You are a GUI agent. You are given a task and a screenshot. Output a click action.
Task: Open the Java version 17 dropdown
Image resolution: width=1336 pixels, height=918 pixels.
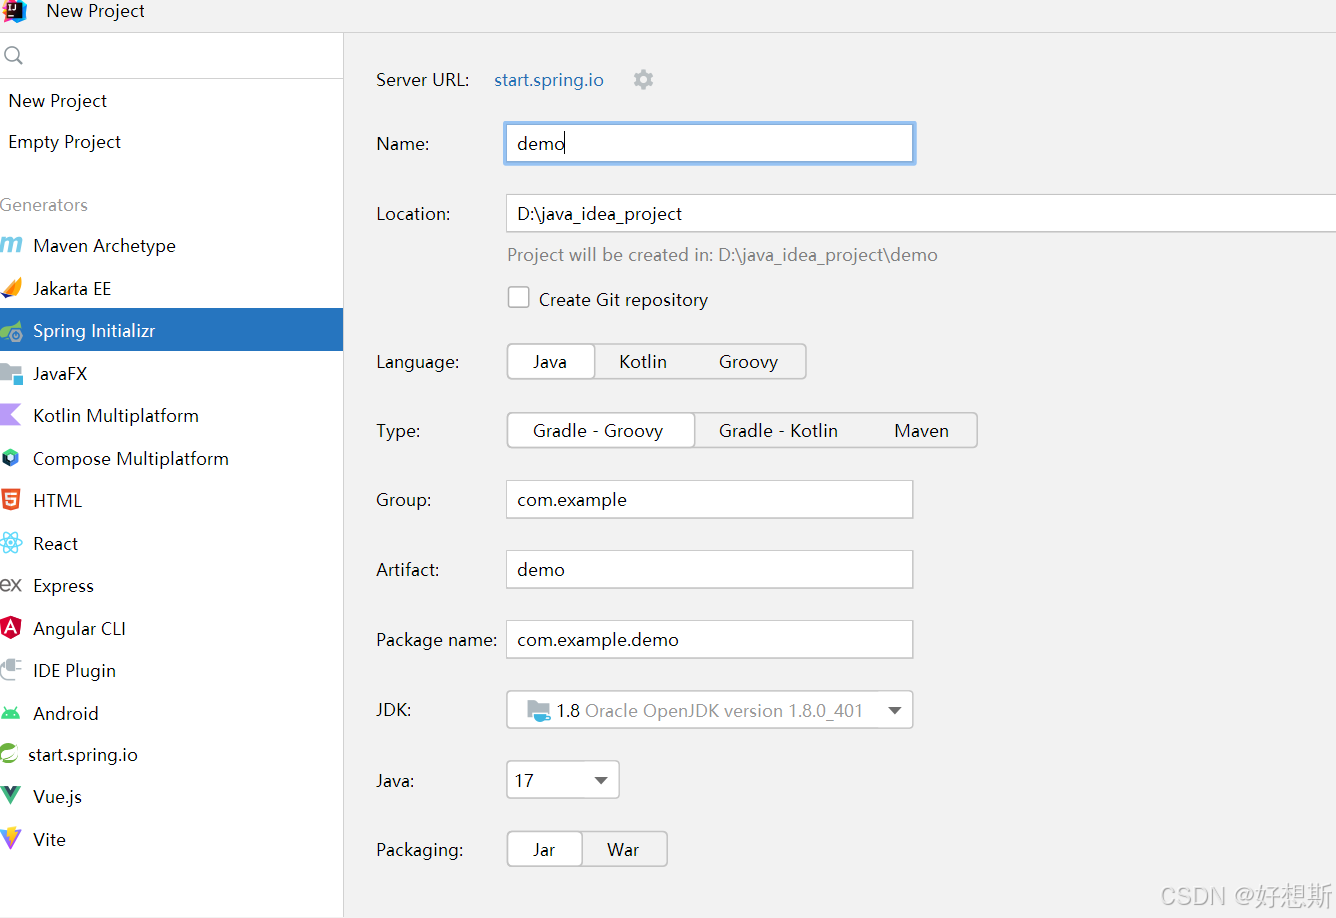coord(563,780)
